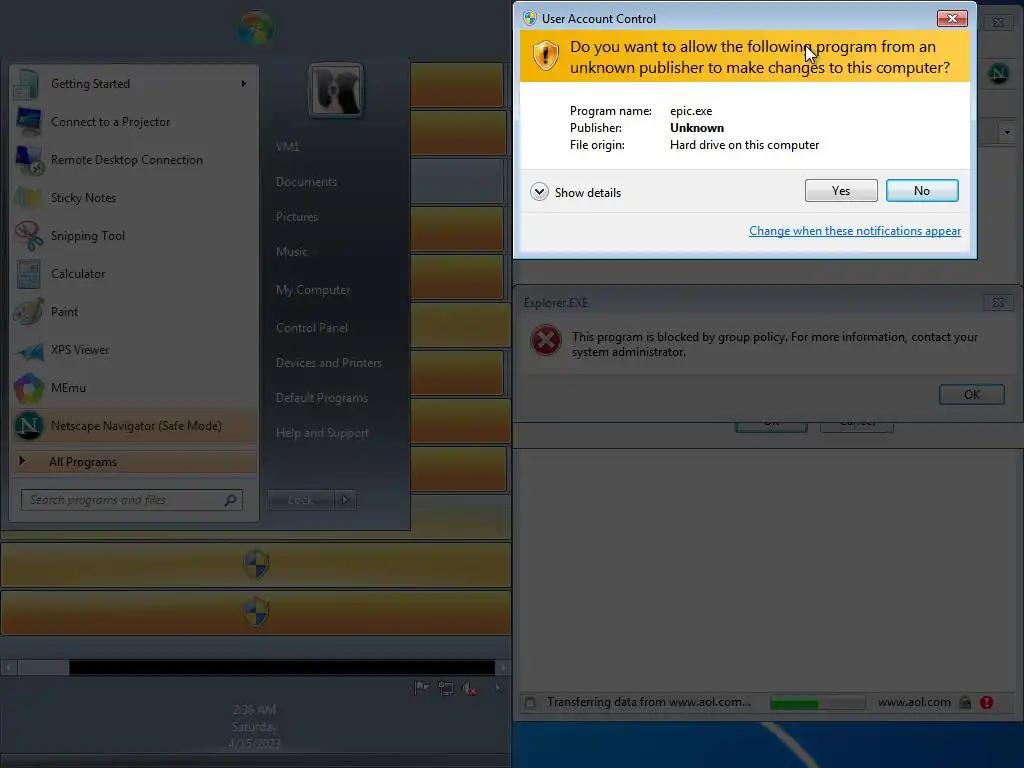Click scrollbar right arrow
Viewport: 1024px width, 768px height.
pyautogui.click(x=503, y=667)
